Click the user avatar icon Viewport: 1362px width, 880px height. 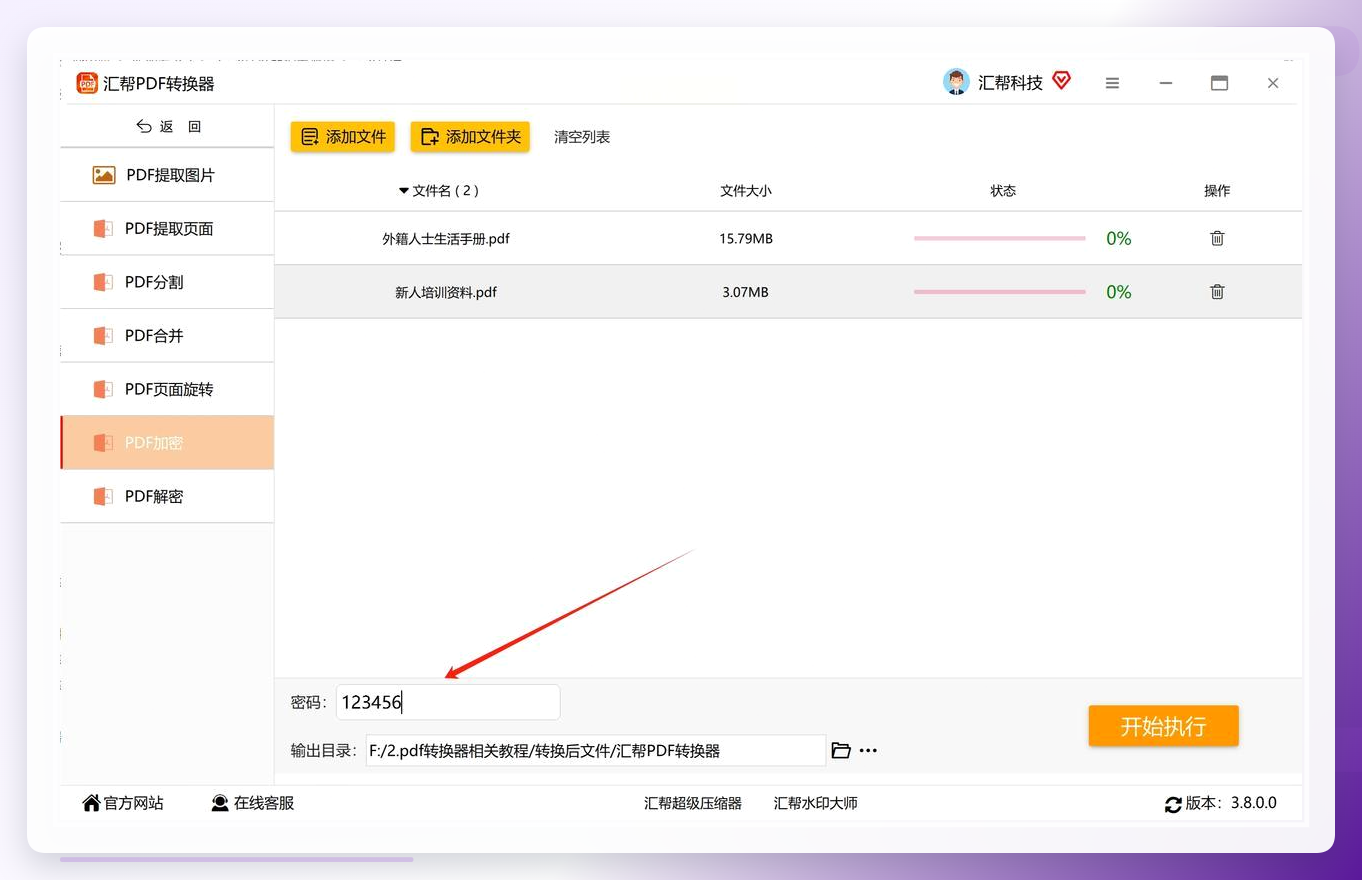click(956, 82)
